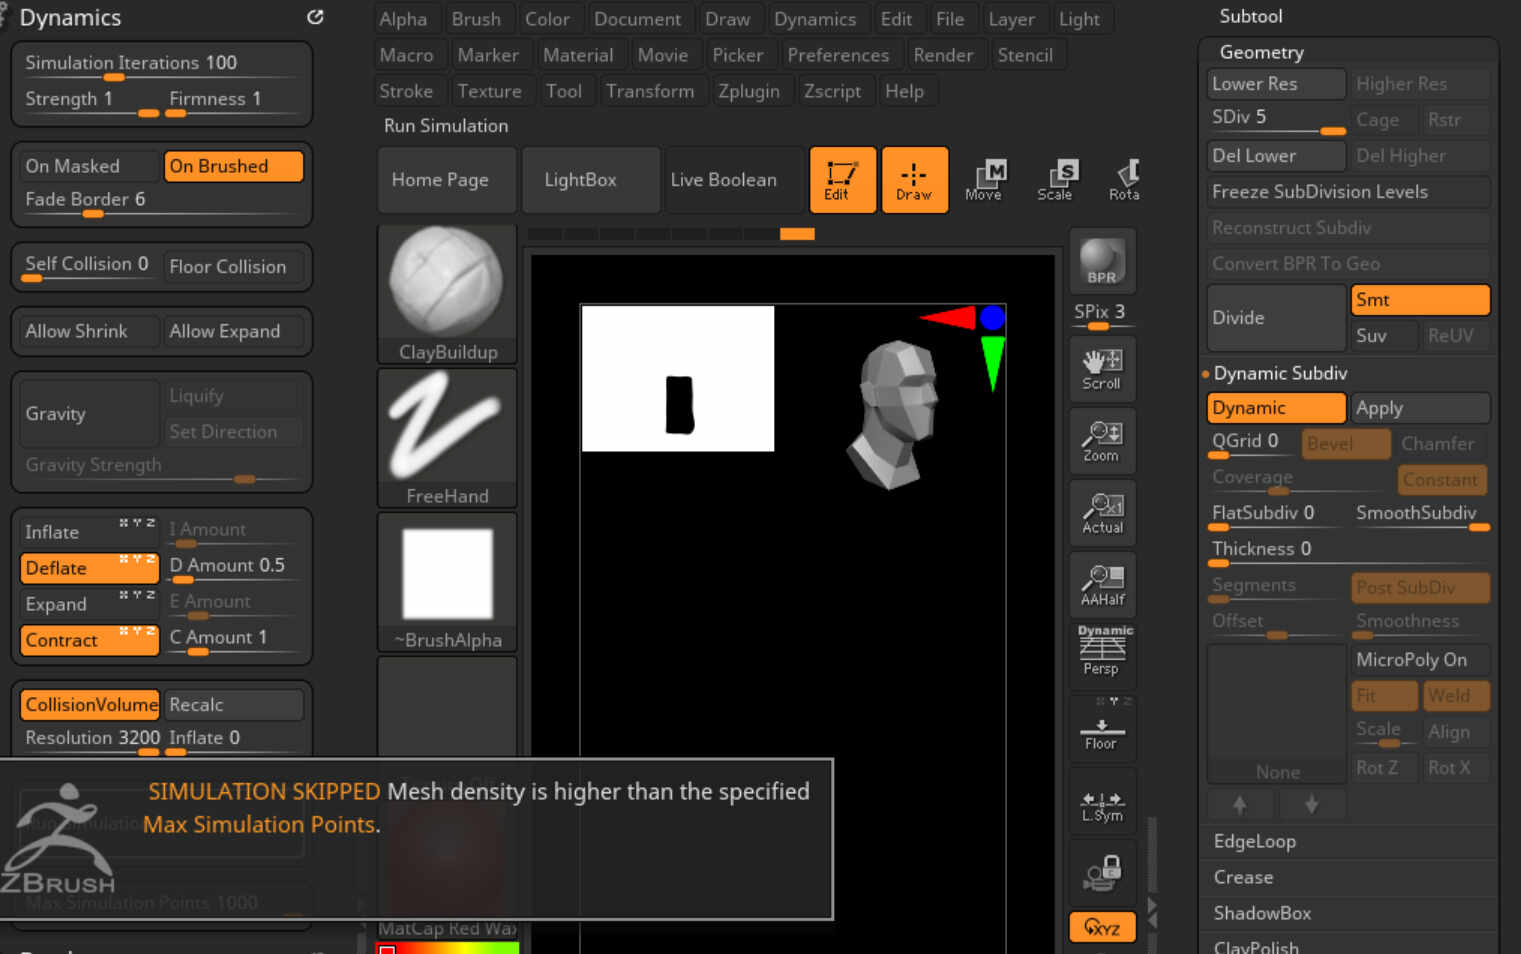Viewport: 1521px width, 954px height.
Task: Click the Scroll canvas icon
Action: coord(1102,370)
